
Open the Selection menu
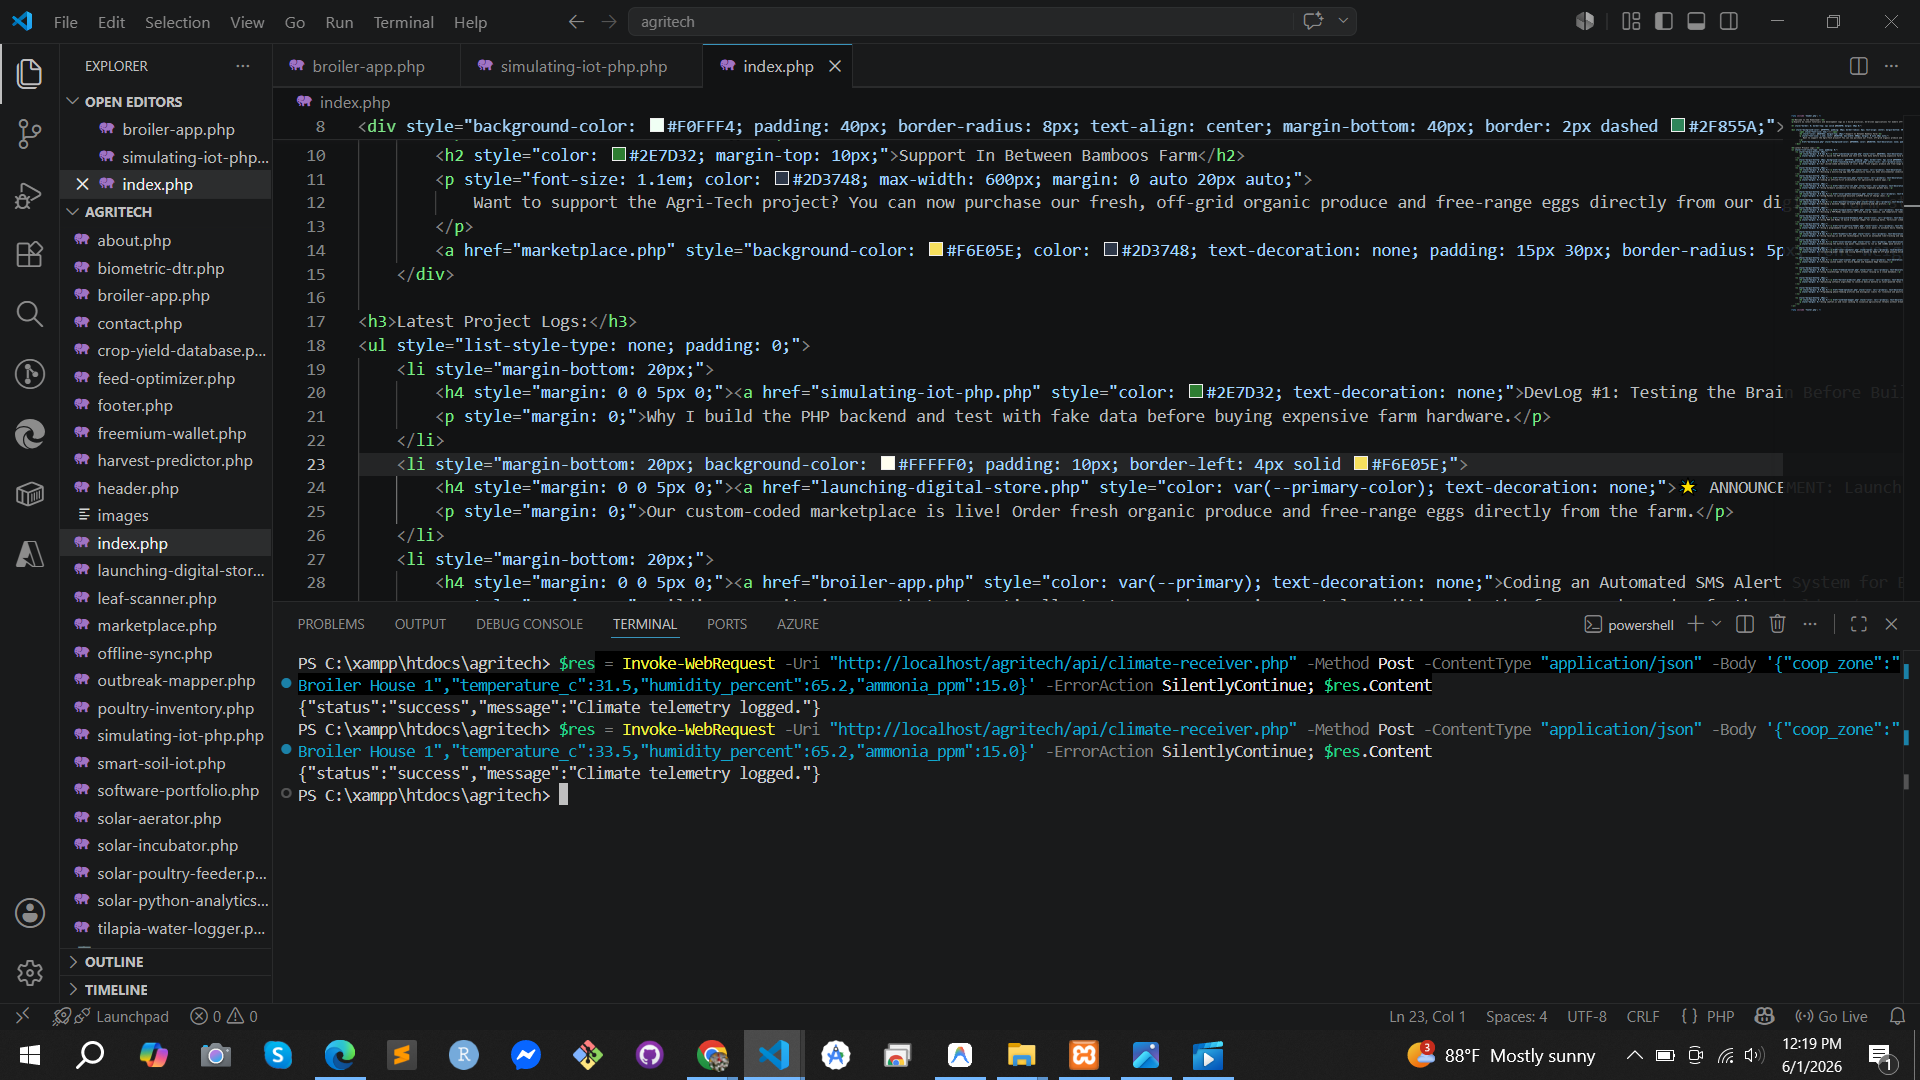pos(177,22)
